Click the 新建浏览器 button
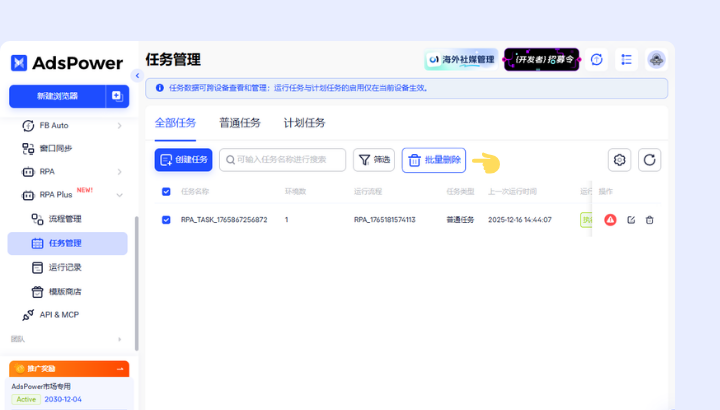Viewport: 720px width, 410px height. (x=57, y=96)
